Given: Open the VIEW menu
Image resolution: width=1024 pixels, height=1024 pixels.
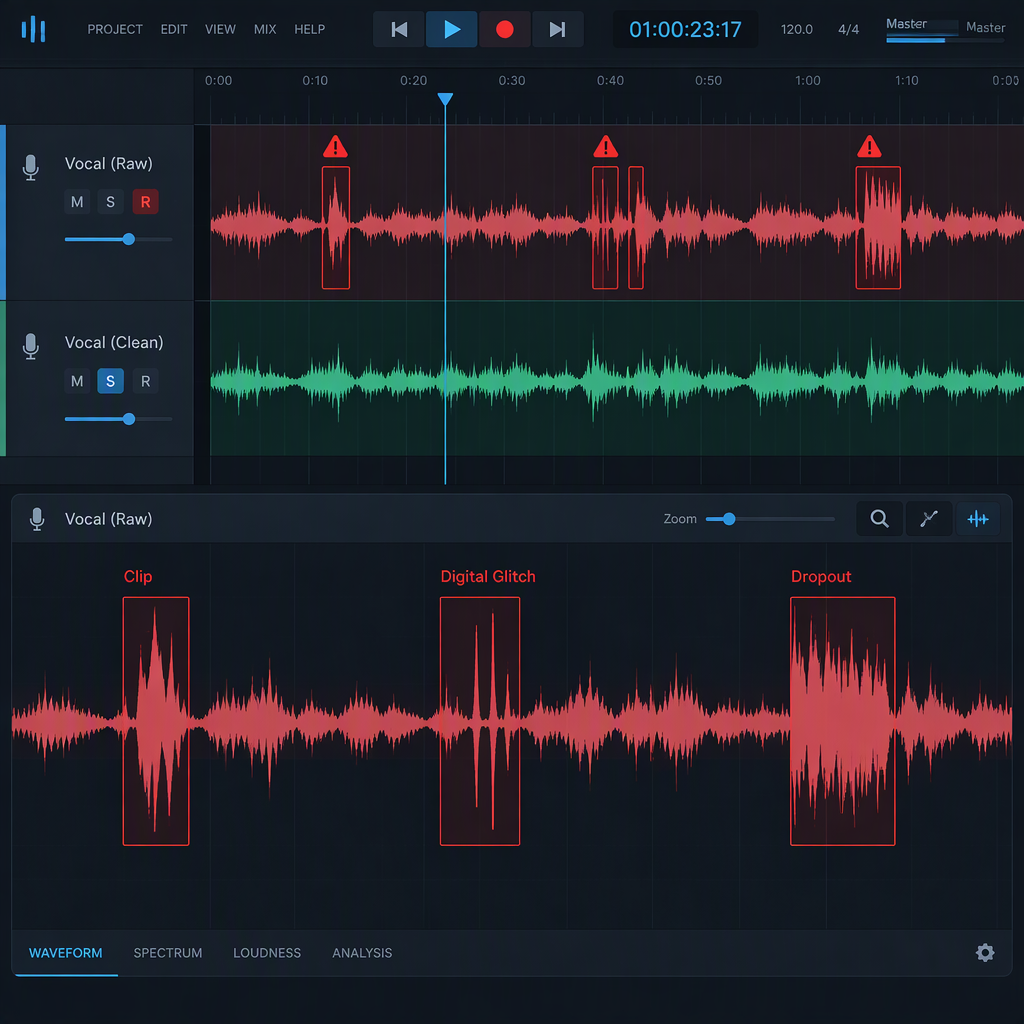Looking at the screenshot, I should [x=220, y=29].
